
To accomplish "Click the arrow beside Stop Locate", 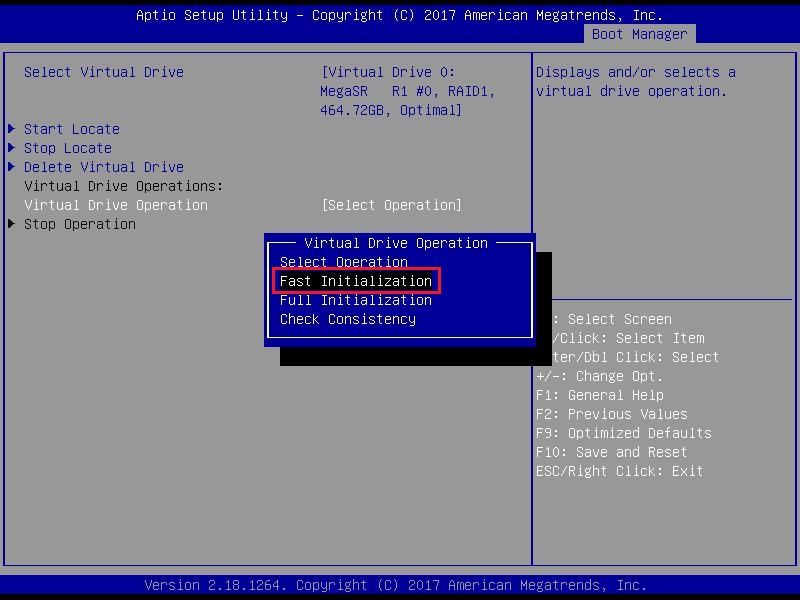I will [x=11, y=148].
